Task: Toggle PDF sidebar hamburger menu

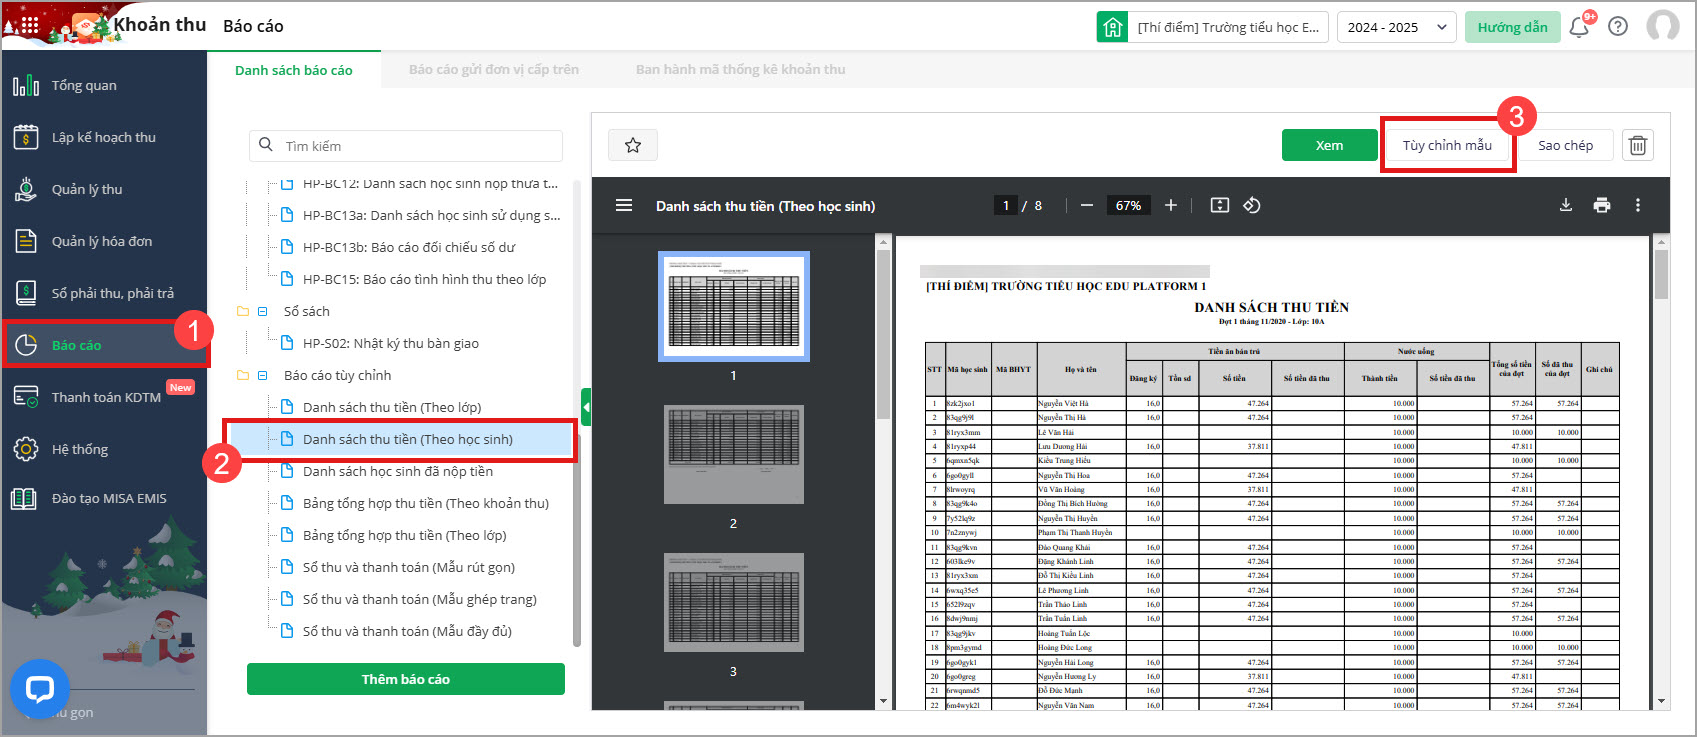Action: tap(624, 205)
